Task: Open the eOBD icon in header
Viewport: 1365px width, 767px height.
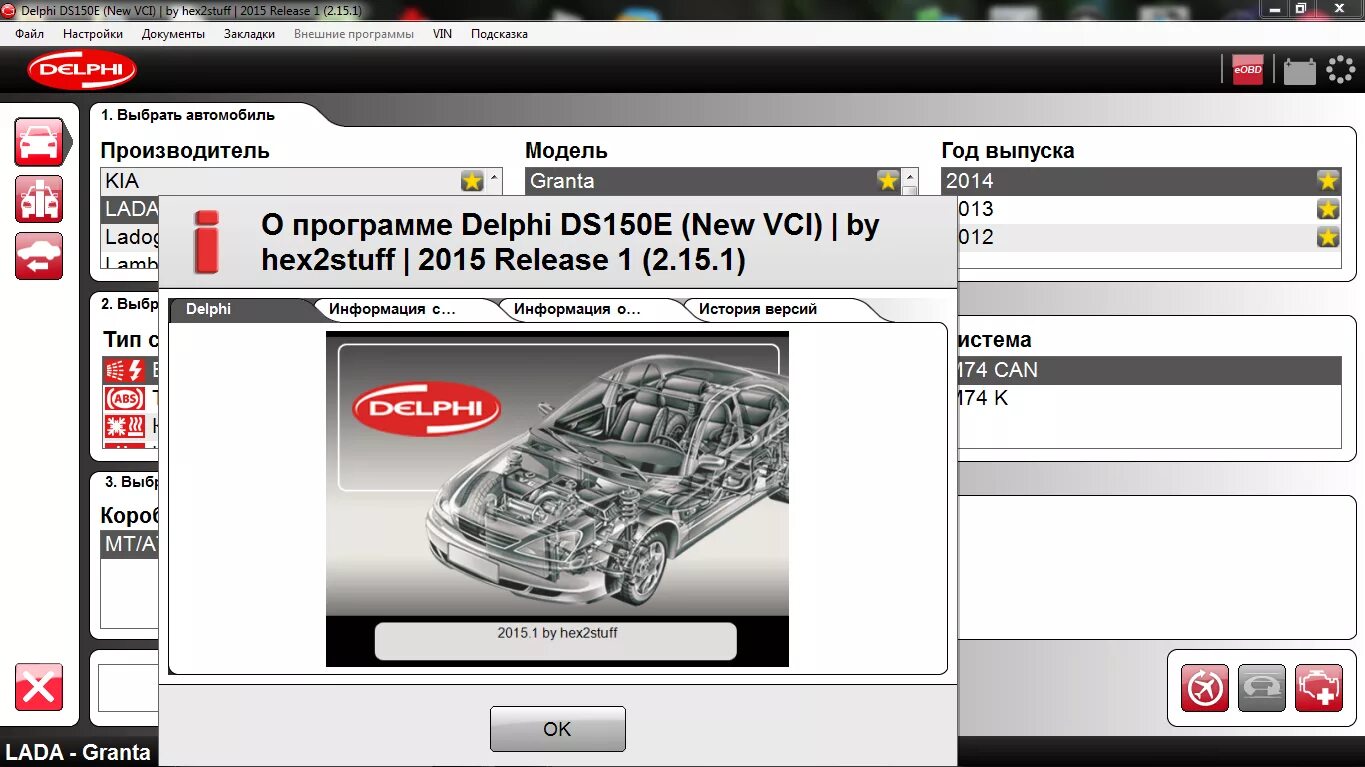Action: click(x=1248, y=69)
